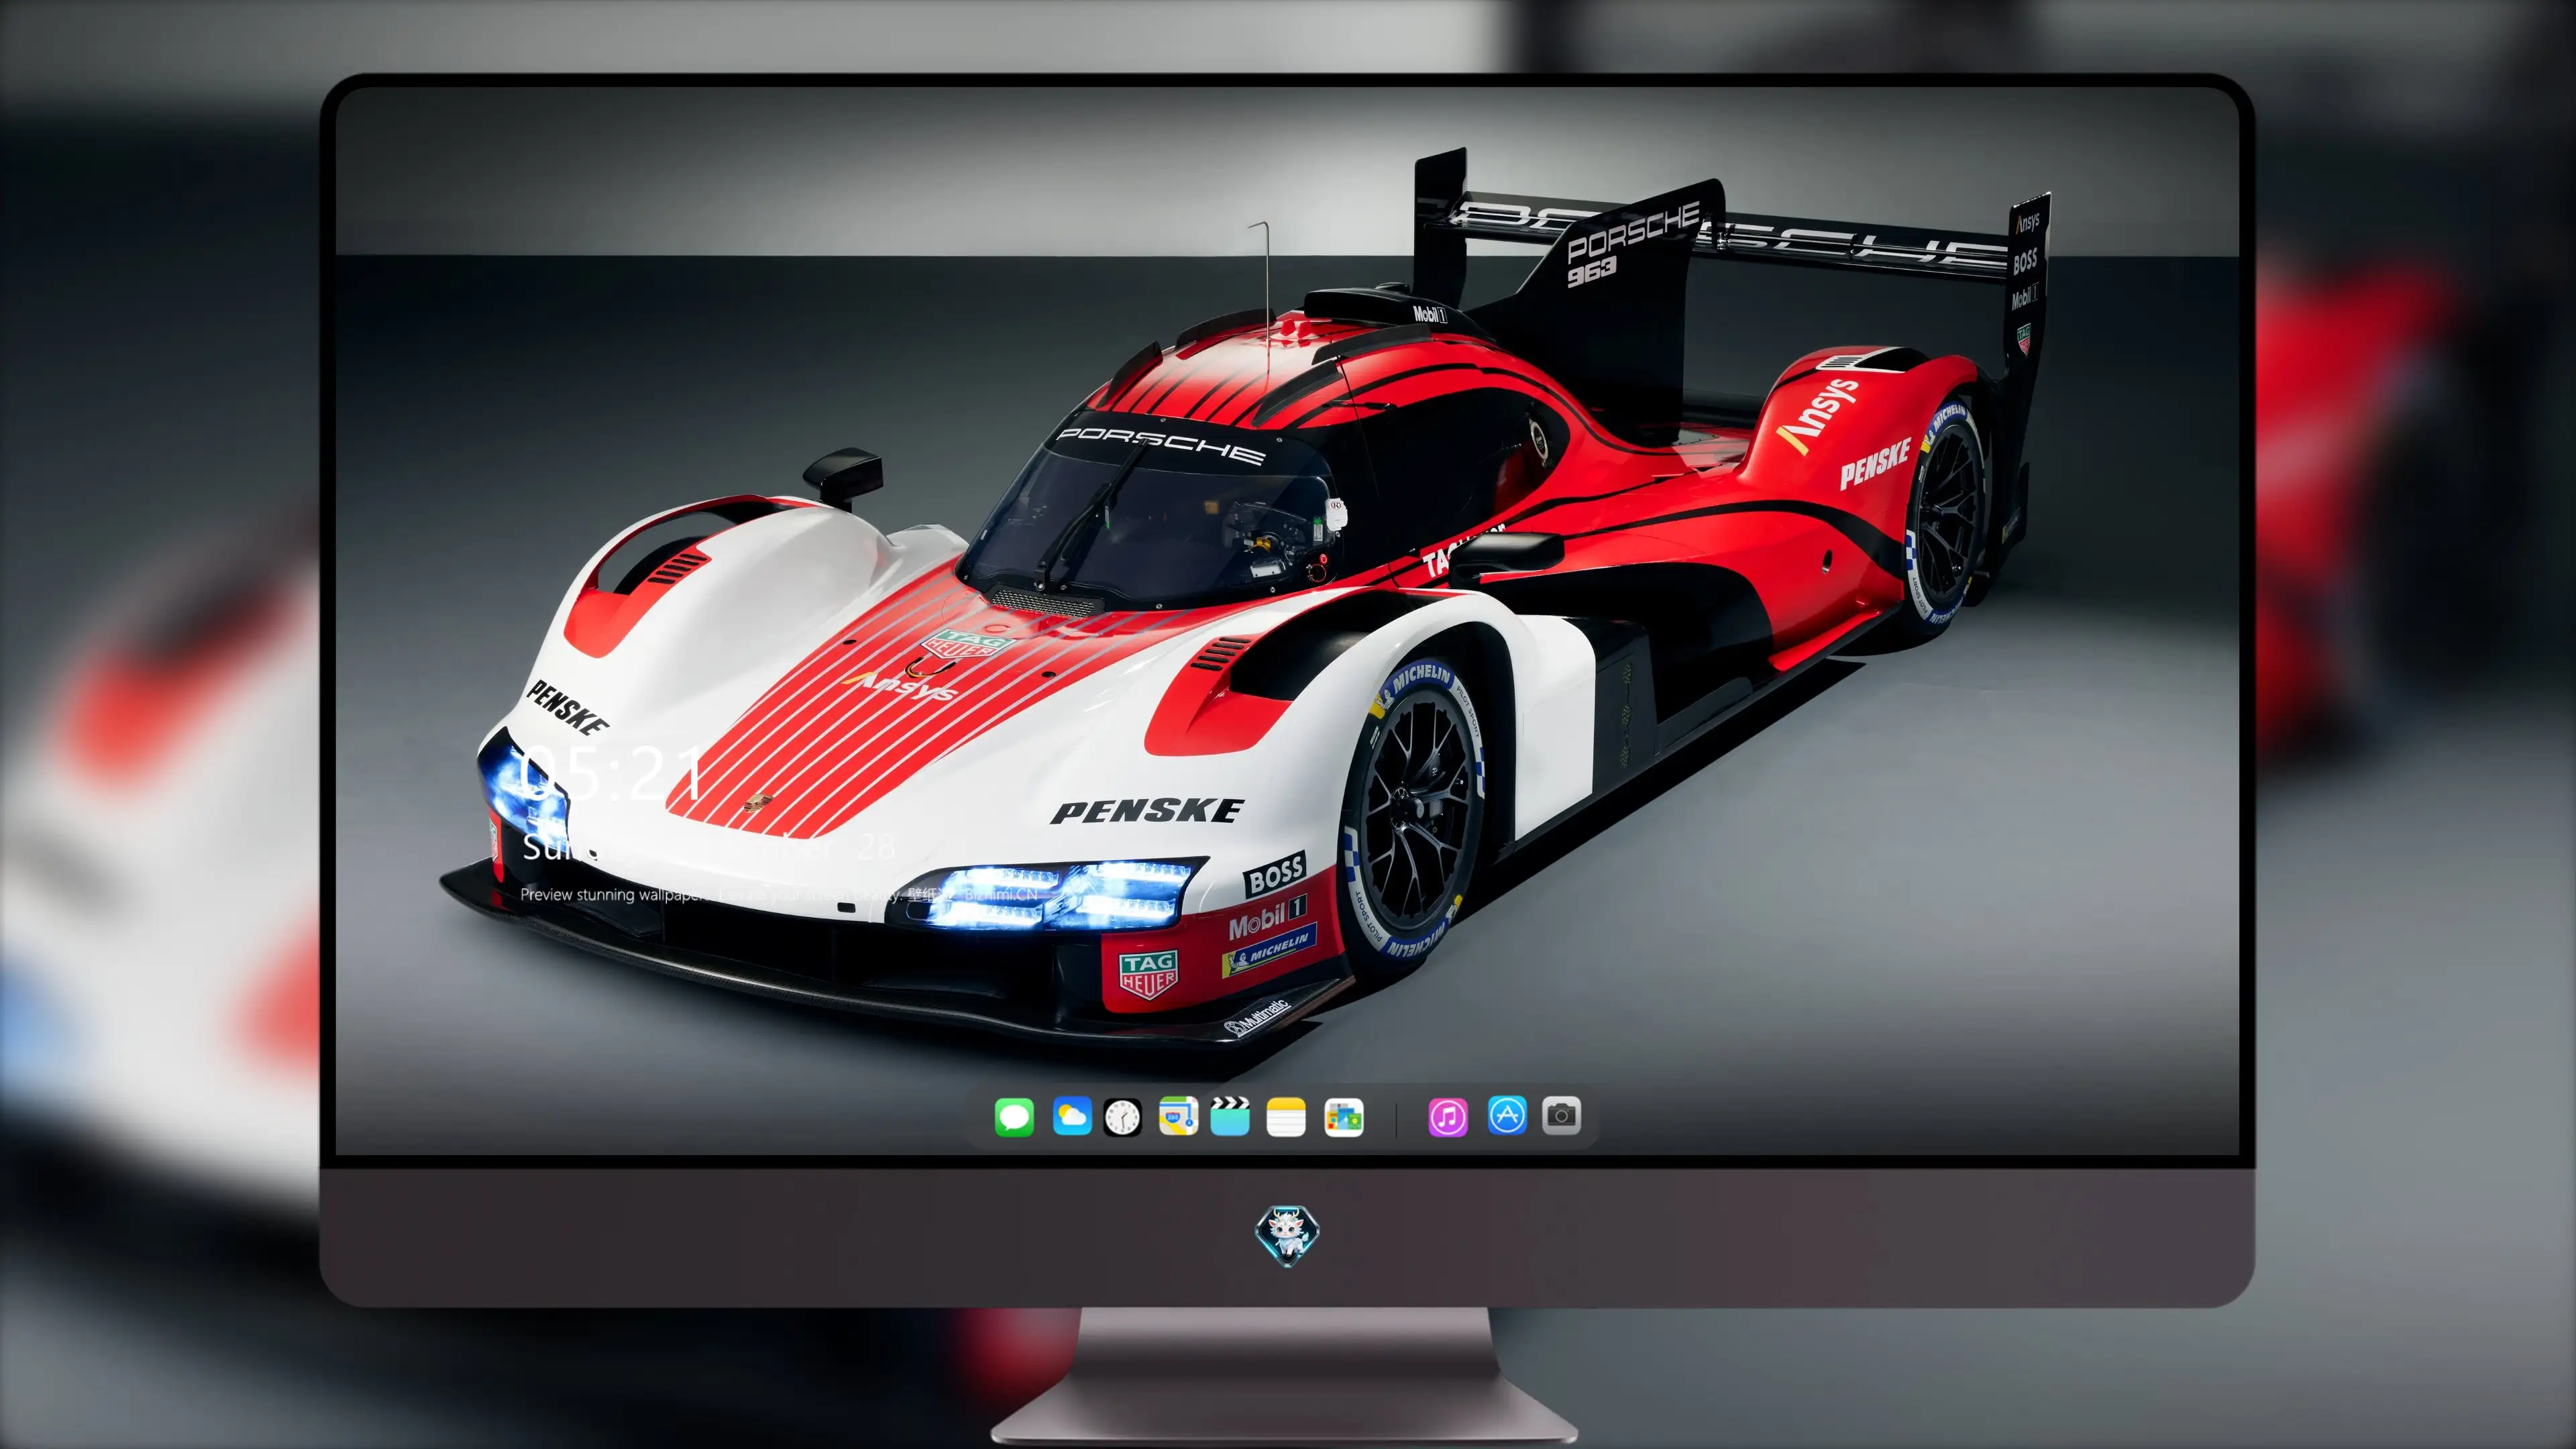Click the colorful picture collage dock icon
This screenshot has height=1449, width=2576.
pyautogui.click(x=1344, y=1117)
